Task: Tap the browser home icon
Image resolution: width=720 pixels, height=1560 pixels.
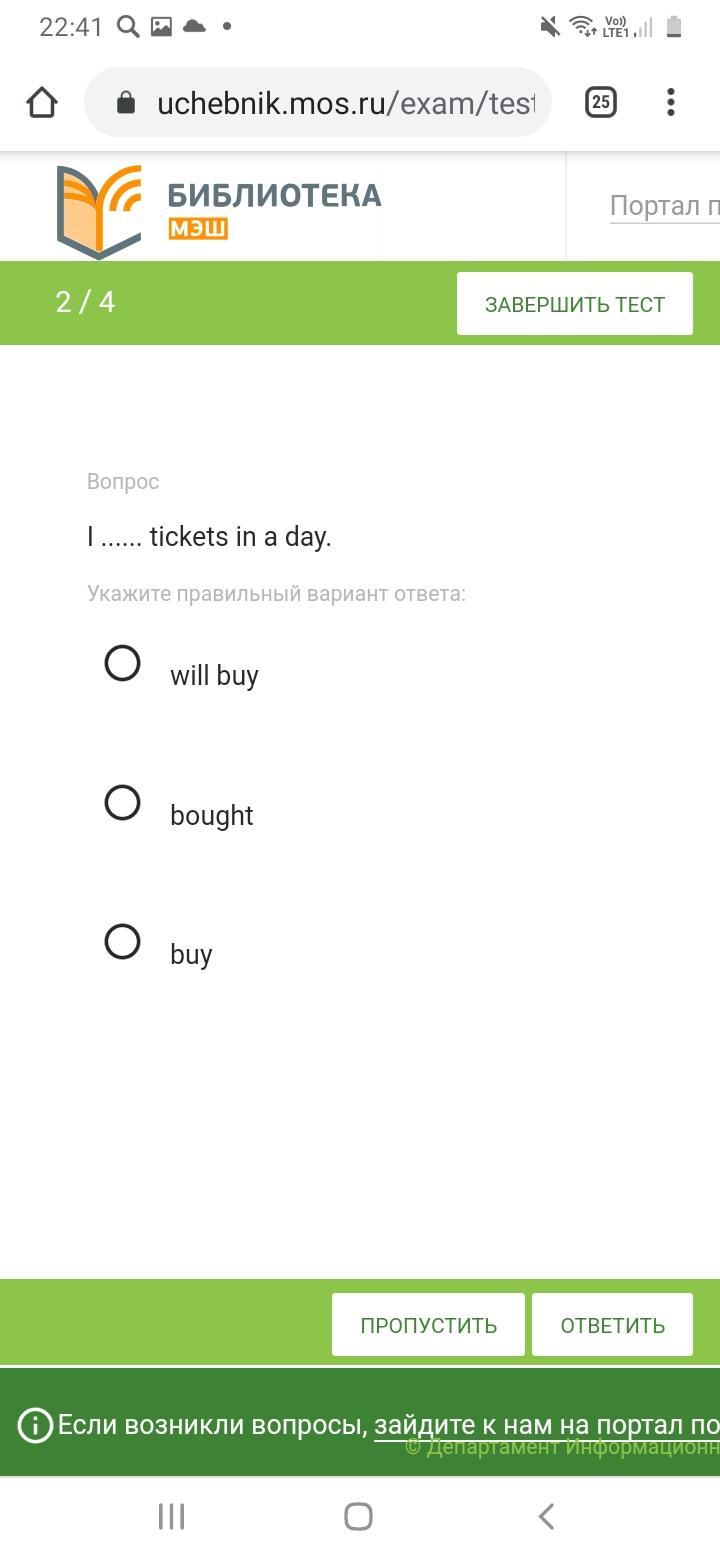Action: [x=42, y=102]
